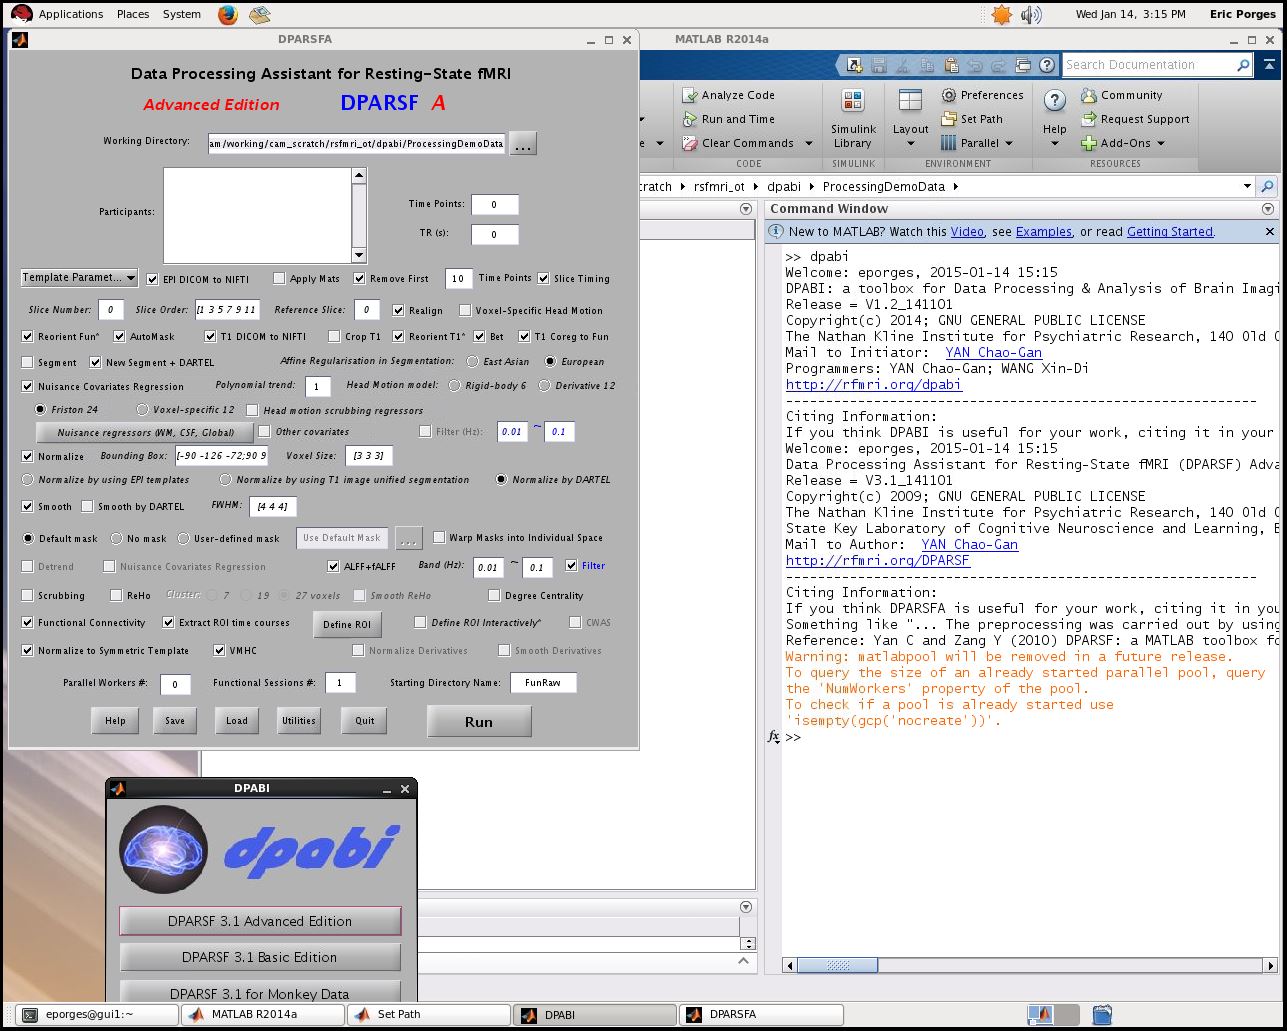Toggle the VMHC checkbox
Image resolution: width=1287 pixels, height=1031 pixels.
pos(219,650)
